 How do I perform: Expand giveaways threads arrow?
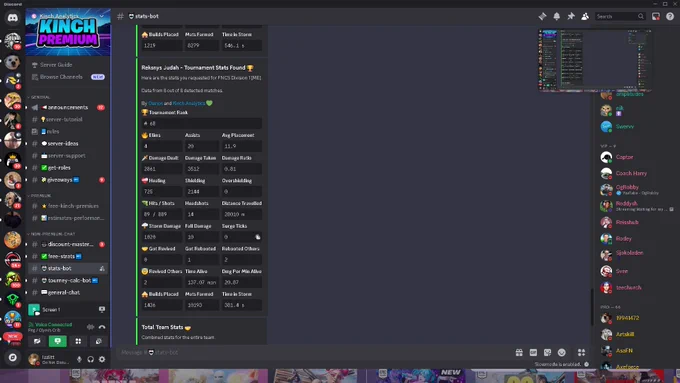click(x=26, y=180)
